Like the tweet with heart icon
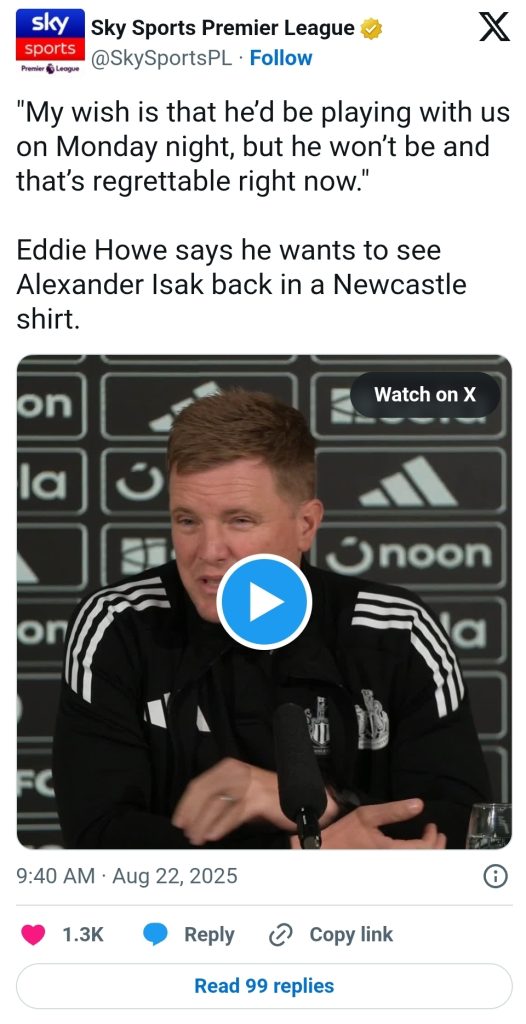This screenshot has width=526, height=1024. (33, 935)
